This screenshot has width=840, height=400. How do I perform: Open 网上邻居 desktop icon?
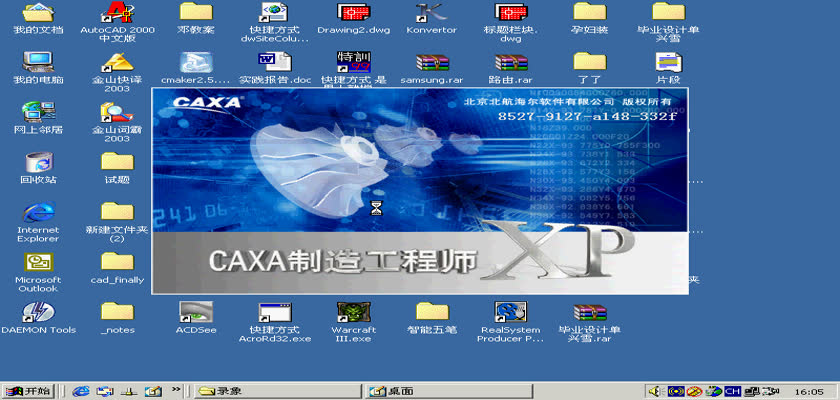pos(38,118)
